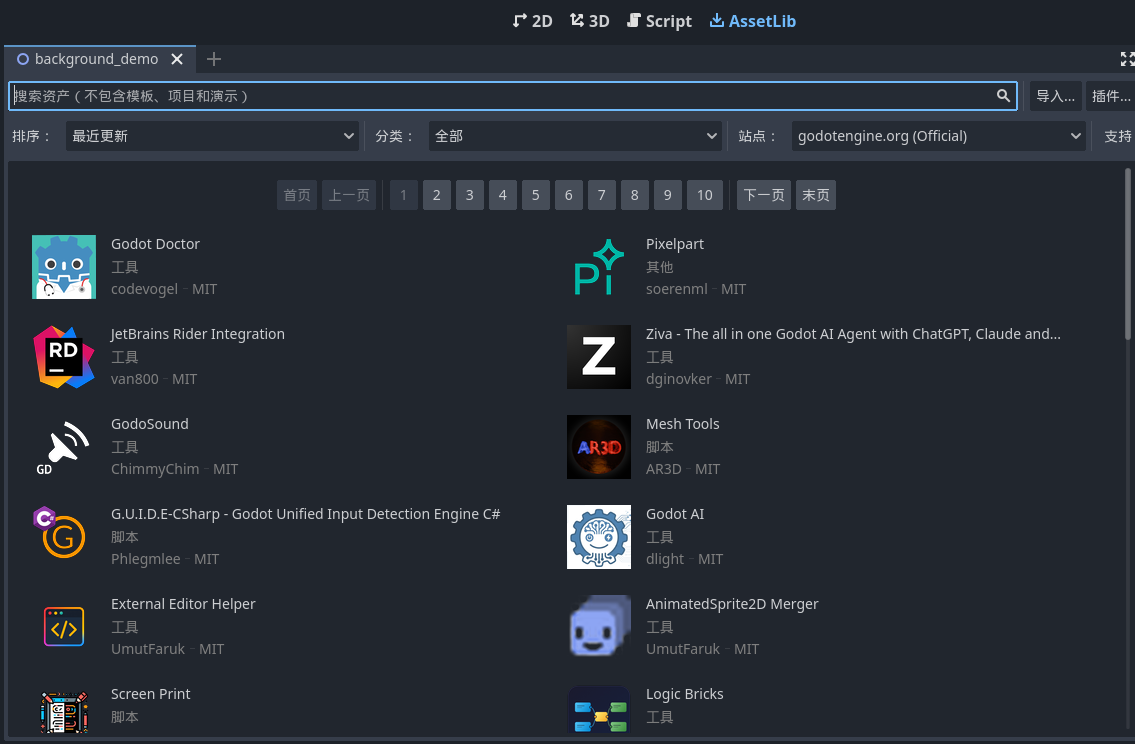Click author dlight under Godot AI
The width and height of the screenshot is (1135, 744).
click(x=664, y=559)
